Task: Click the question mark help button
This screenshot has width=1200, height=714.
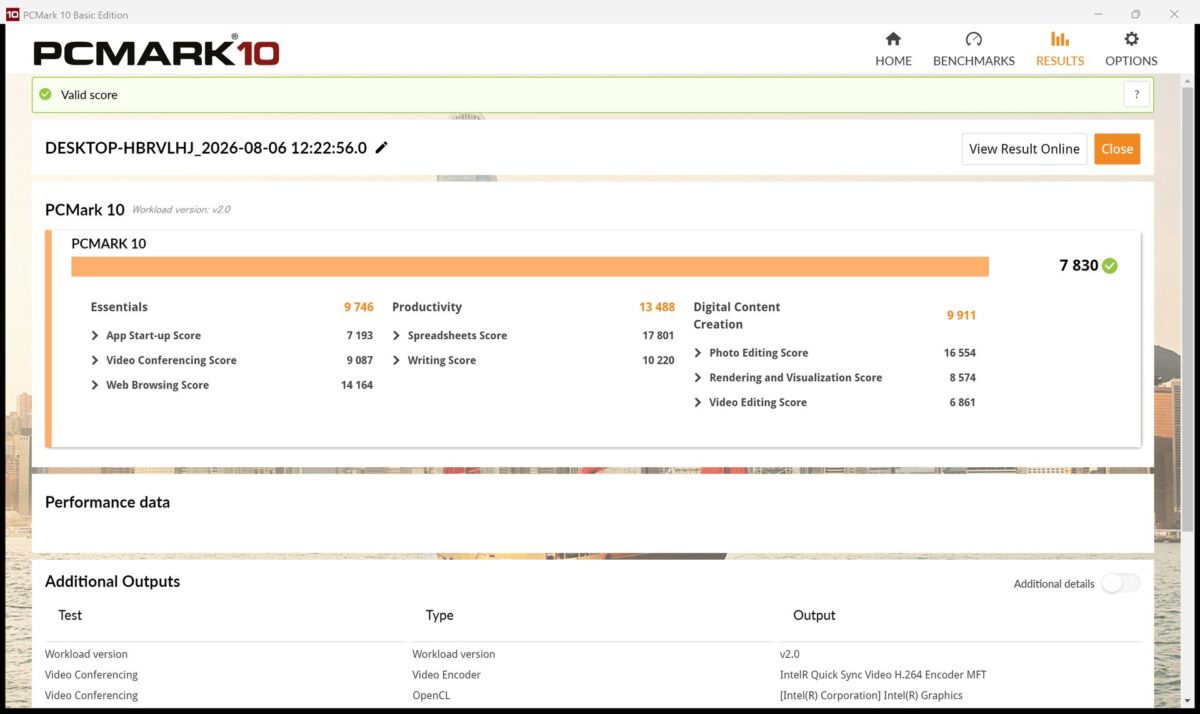Action: [x=1136, y=95]
